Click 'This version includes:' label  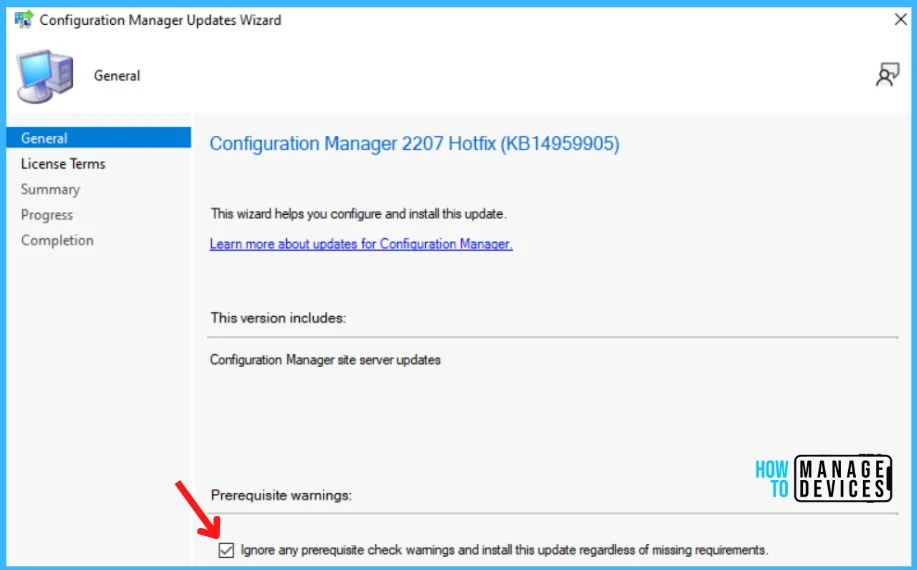278,318
